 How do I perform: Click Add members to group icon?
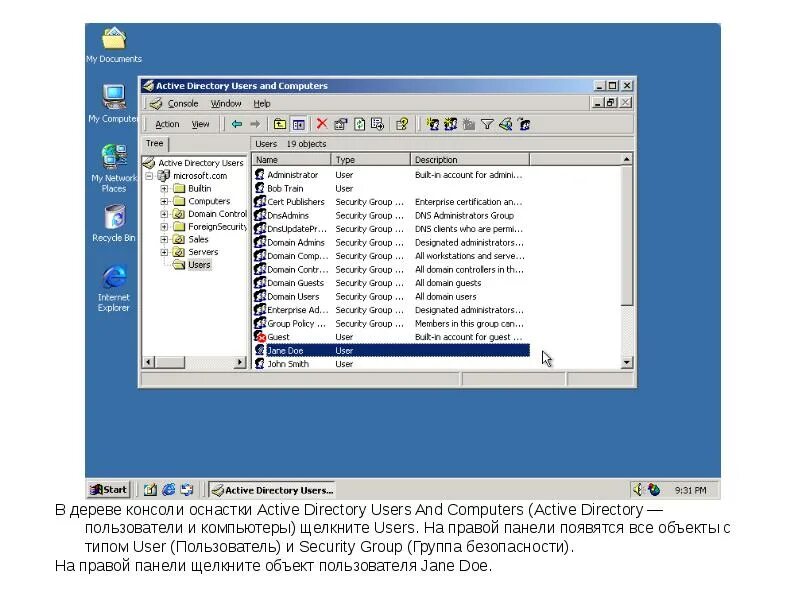pyautogui.click(x=524, y=124)
